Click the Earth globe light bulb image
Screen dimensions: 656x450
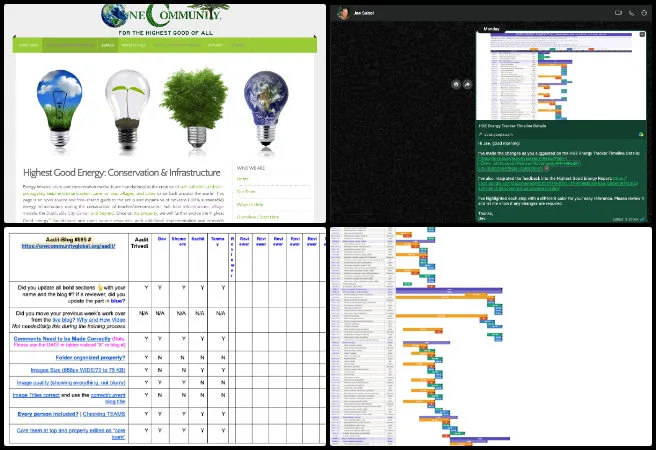point(266,108)
